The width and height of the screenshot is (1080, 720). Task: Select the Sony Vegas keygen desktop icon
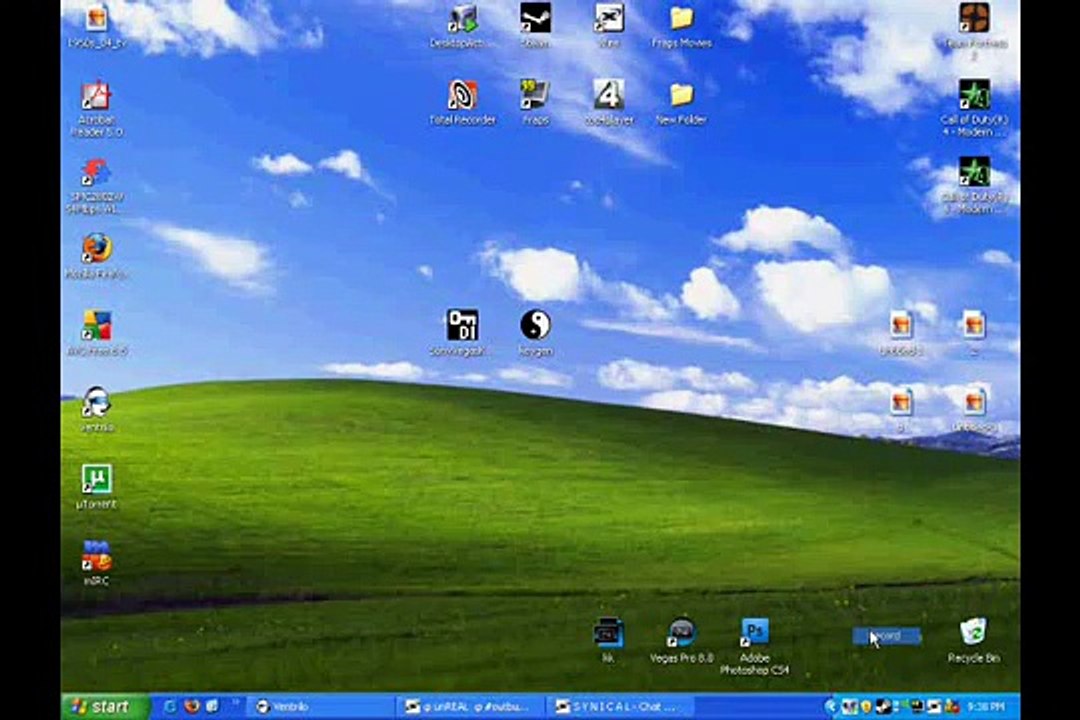(462, 333)
